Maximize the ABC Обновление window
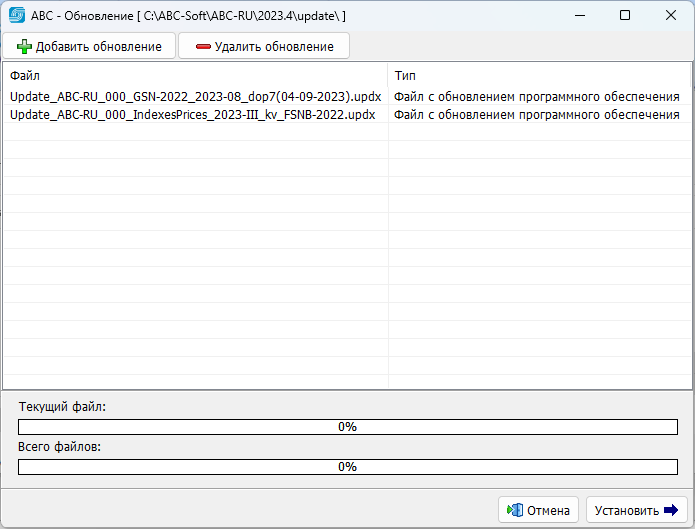Image resolution: width=695 pixels, height=529 pixels. pyautogui.click(x=625, y=16)
